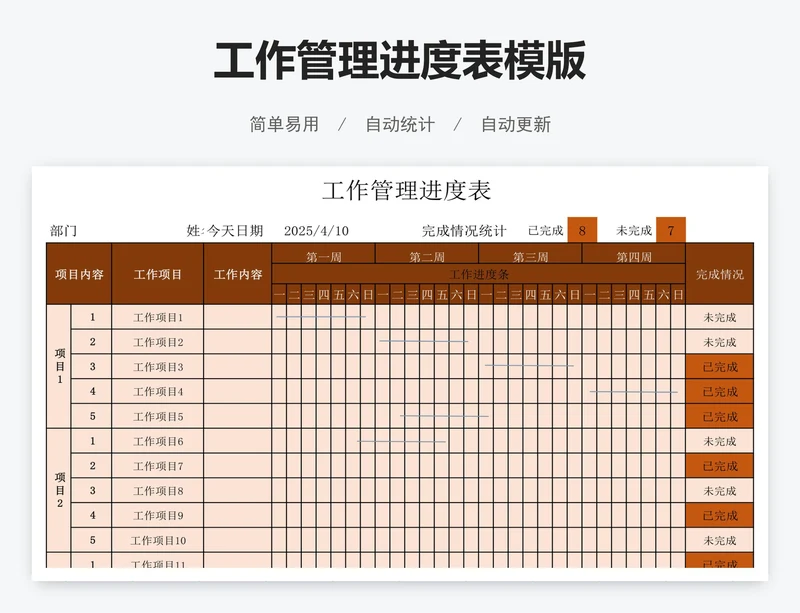Select the 第三周 header cell
The width and height of the screenshot is (800, 613).
[x=530, y=254]
